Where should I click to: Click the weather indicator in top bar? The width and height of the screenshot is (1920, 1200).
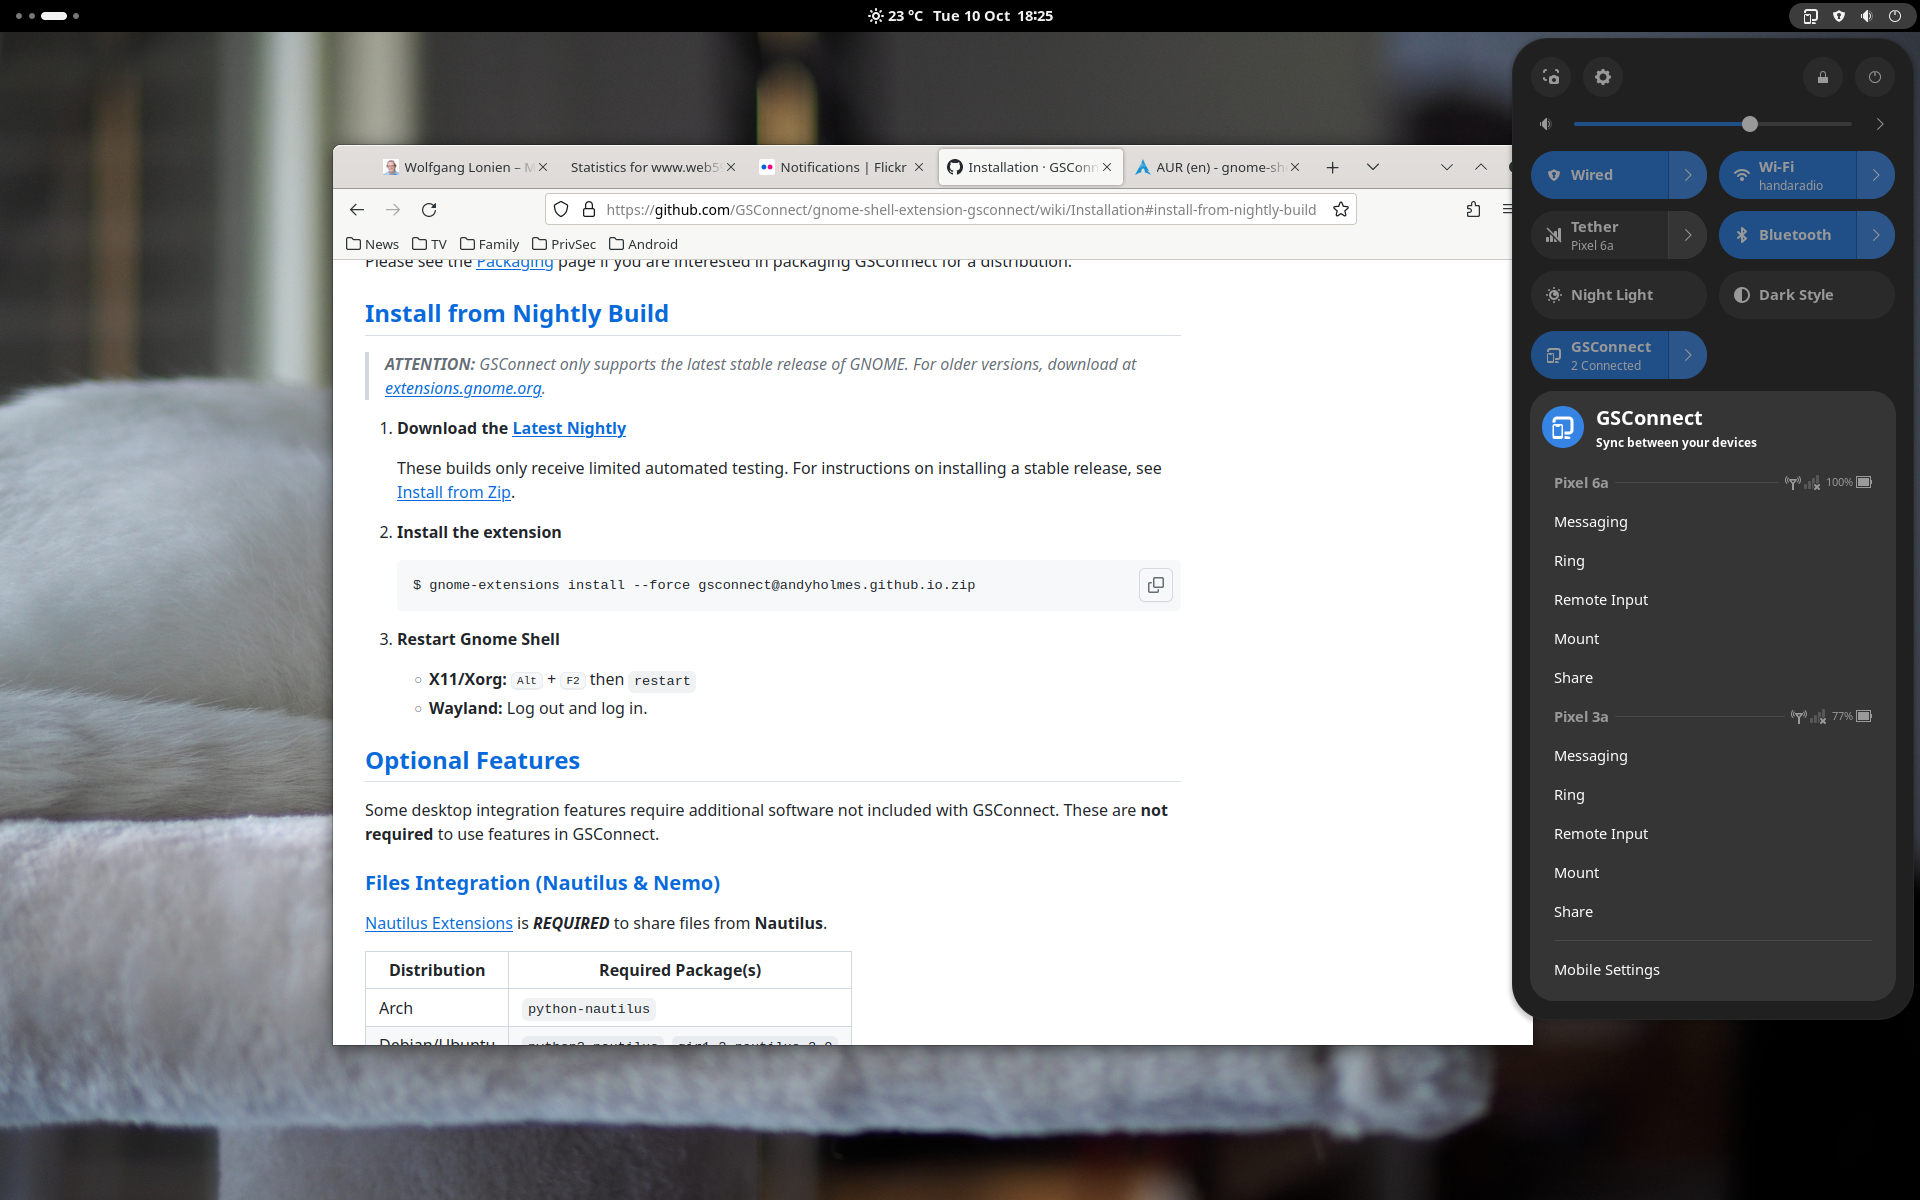(x=895, y=16)
